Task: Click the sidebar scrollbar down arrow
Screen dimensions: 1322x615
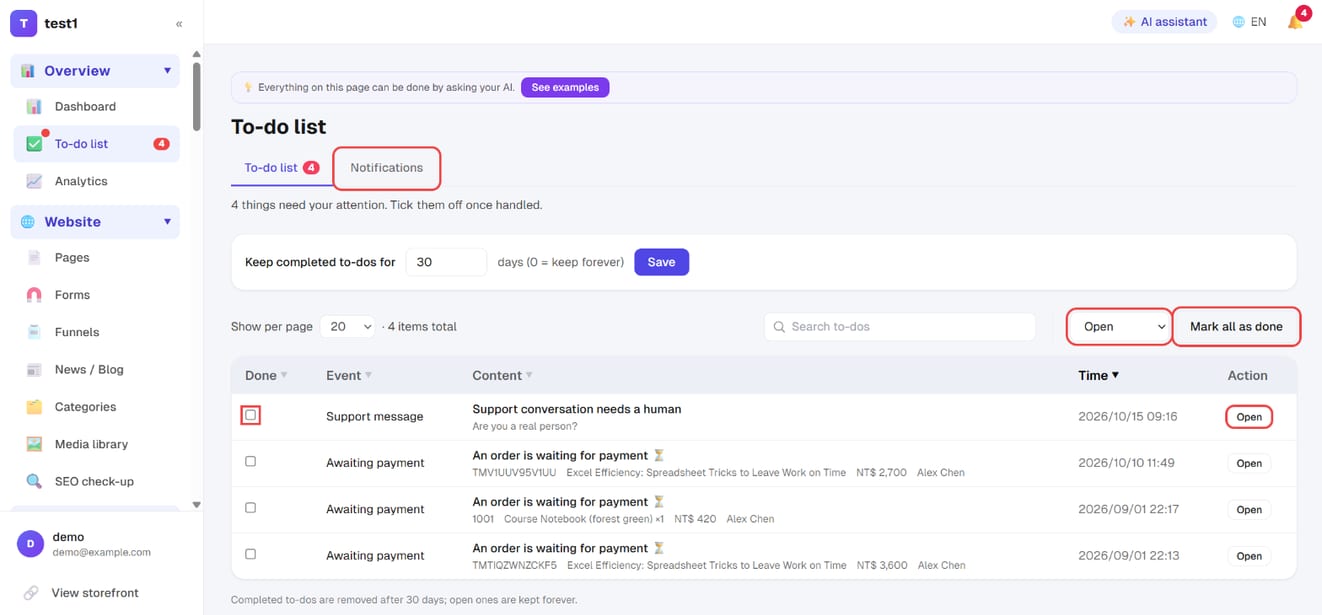Action: point(196,505)
